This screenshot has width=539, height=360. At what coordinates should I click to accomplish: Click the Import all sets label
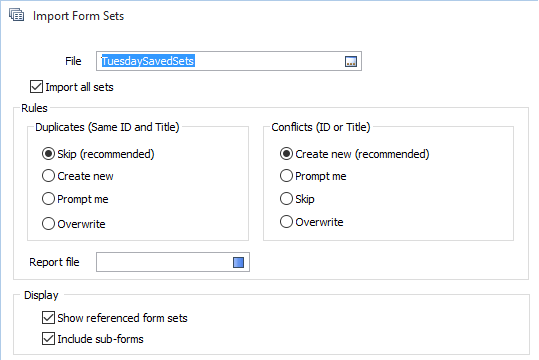click(79, 87)
